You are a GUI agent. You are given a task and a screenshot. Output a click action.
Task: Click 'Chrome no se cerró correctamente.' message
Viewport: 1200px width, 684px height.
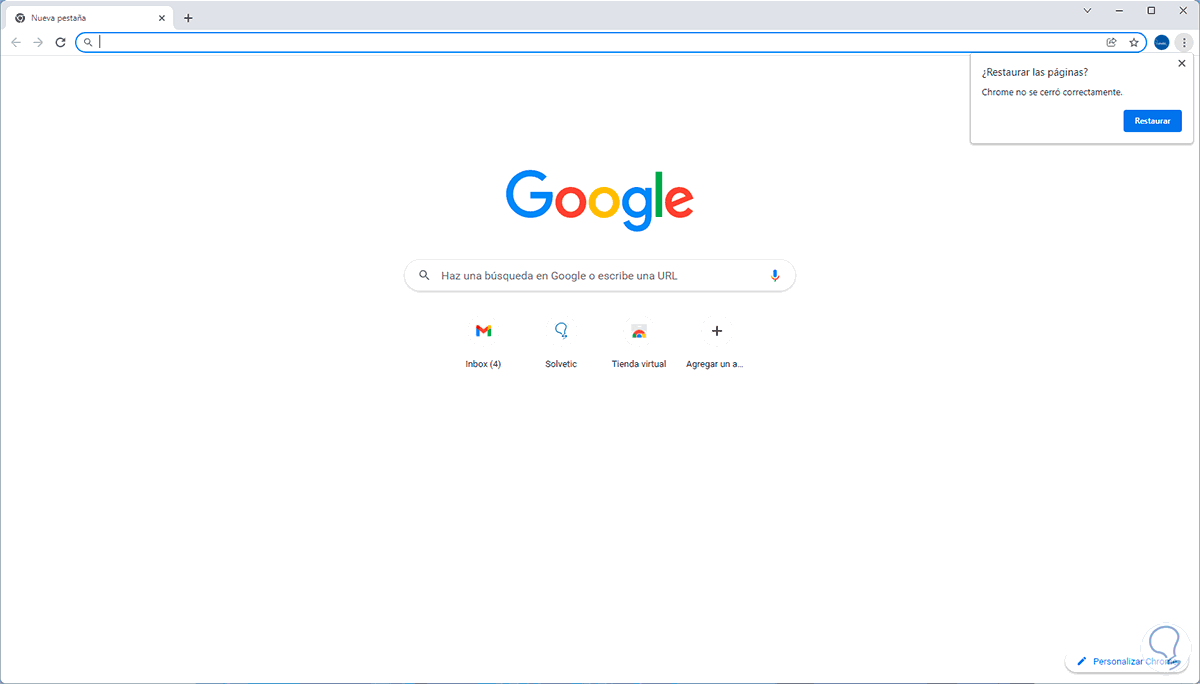1052,92
